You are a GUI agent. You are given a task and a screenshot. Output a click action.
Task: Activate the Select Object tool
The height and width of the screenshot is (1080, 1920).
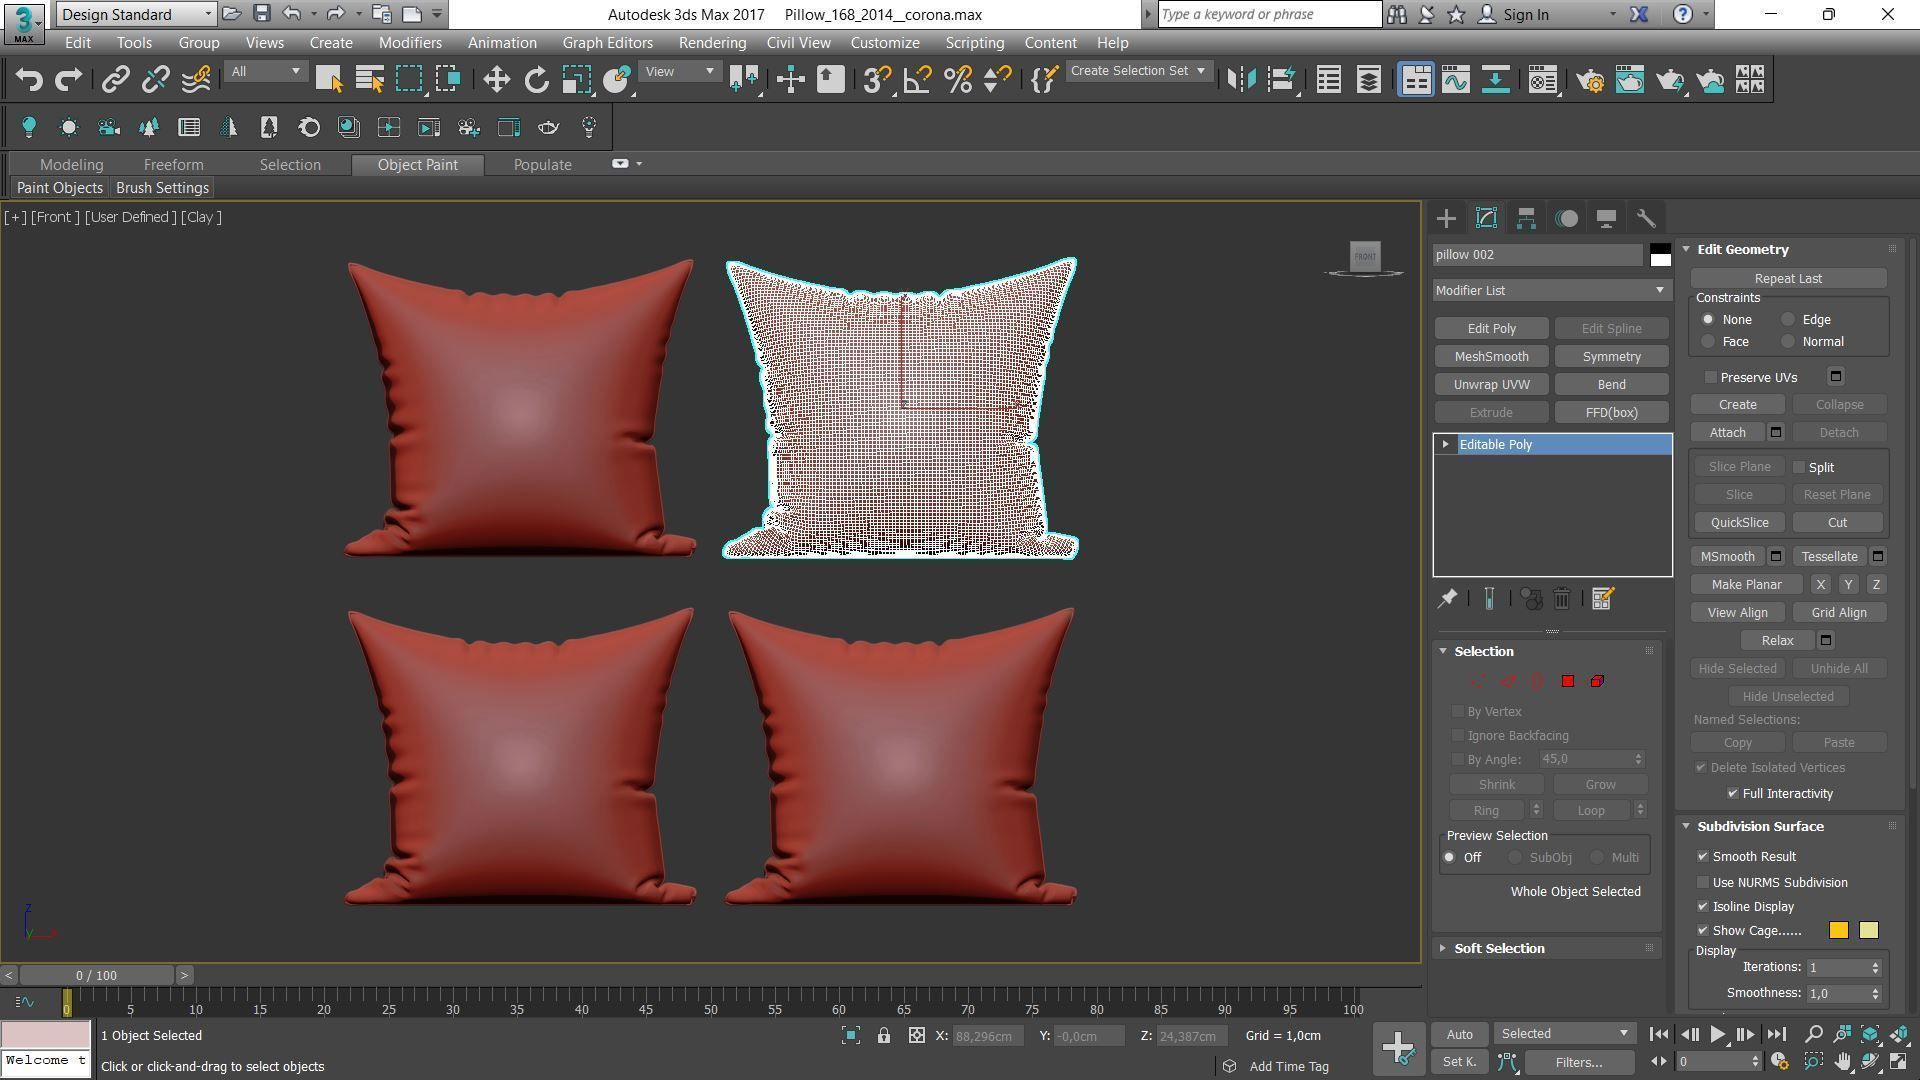329,80
